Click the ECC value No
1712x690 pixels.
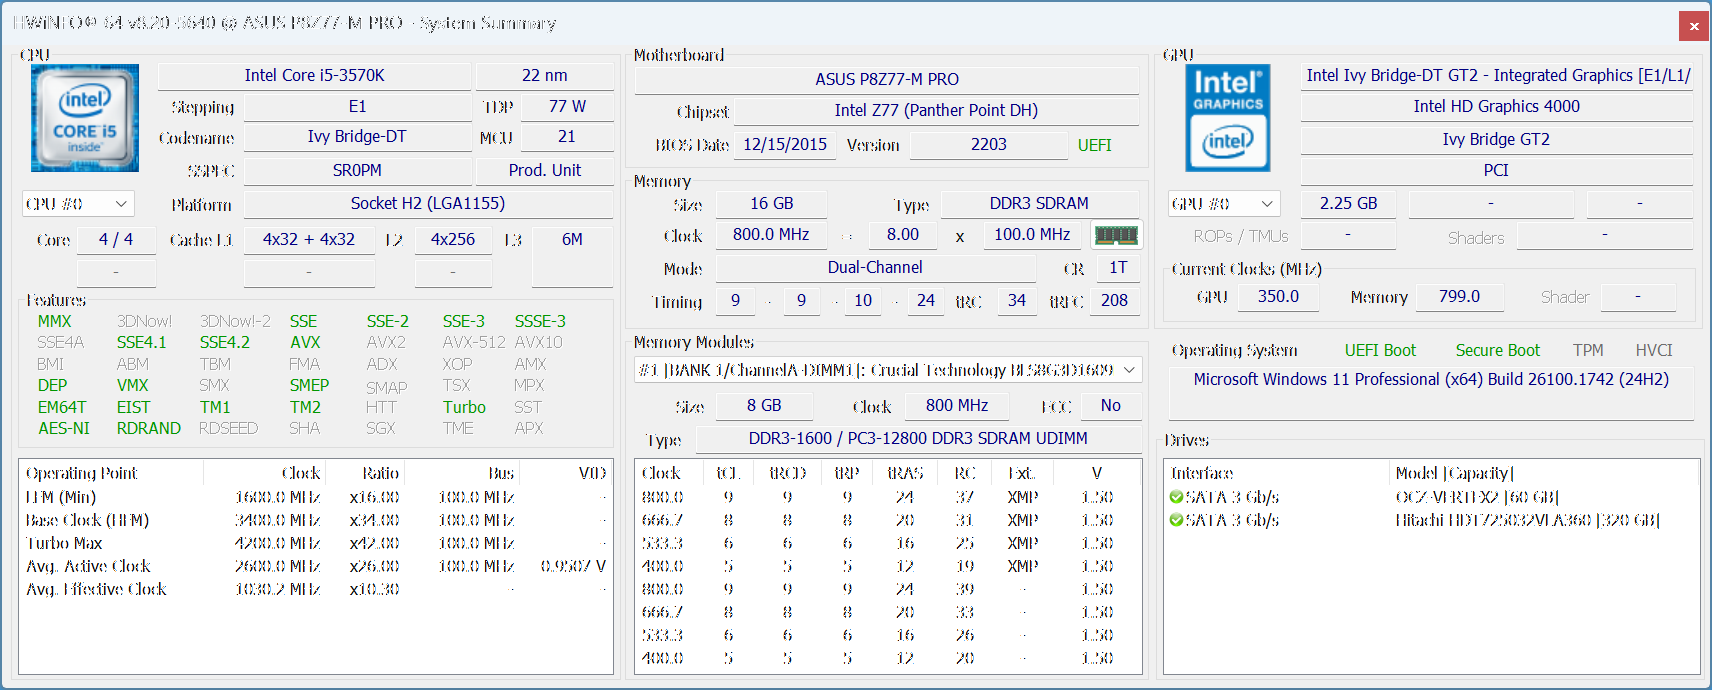coord(1111,406)
